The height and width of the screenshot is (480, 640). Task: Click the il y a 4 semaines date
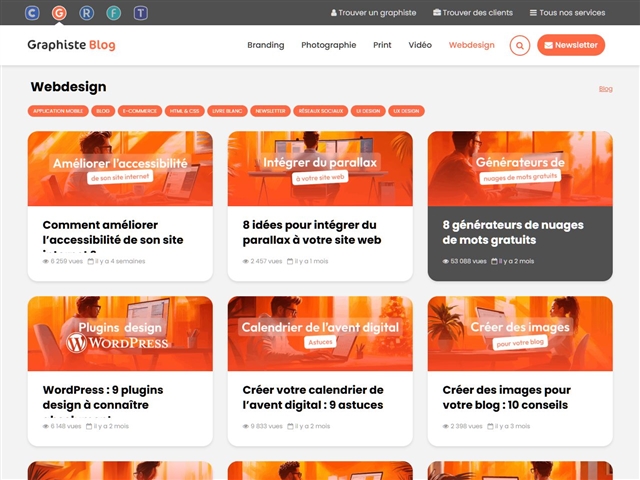point(117,261)
